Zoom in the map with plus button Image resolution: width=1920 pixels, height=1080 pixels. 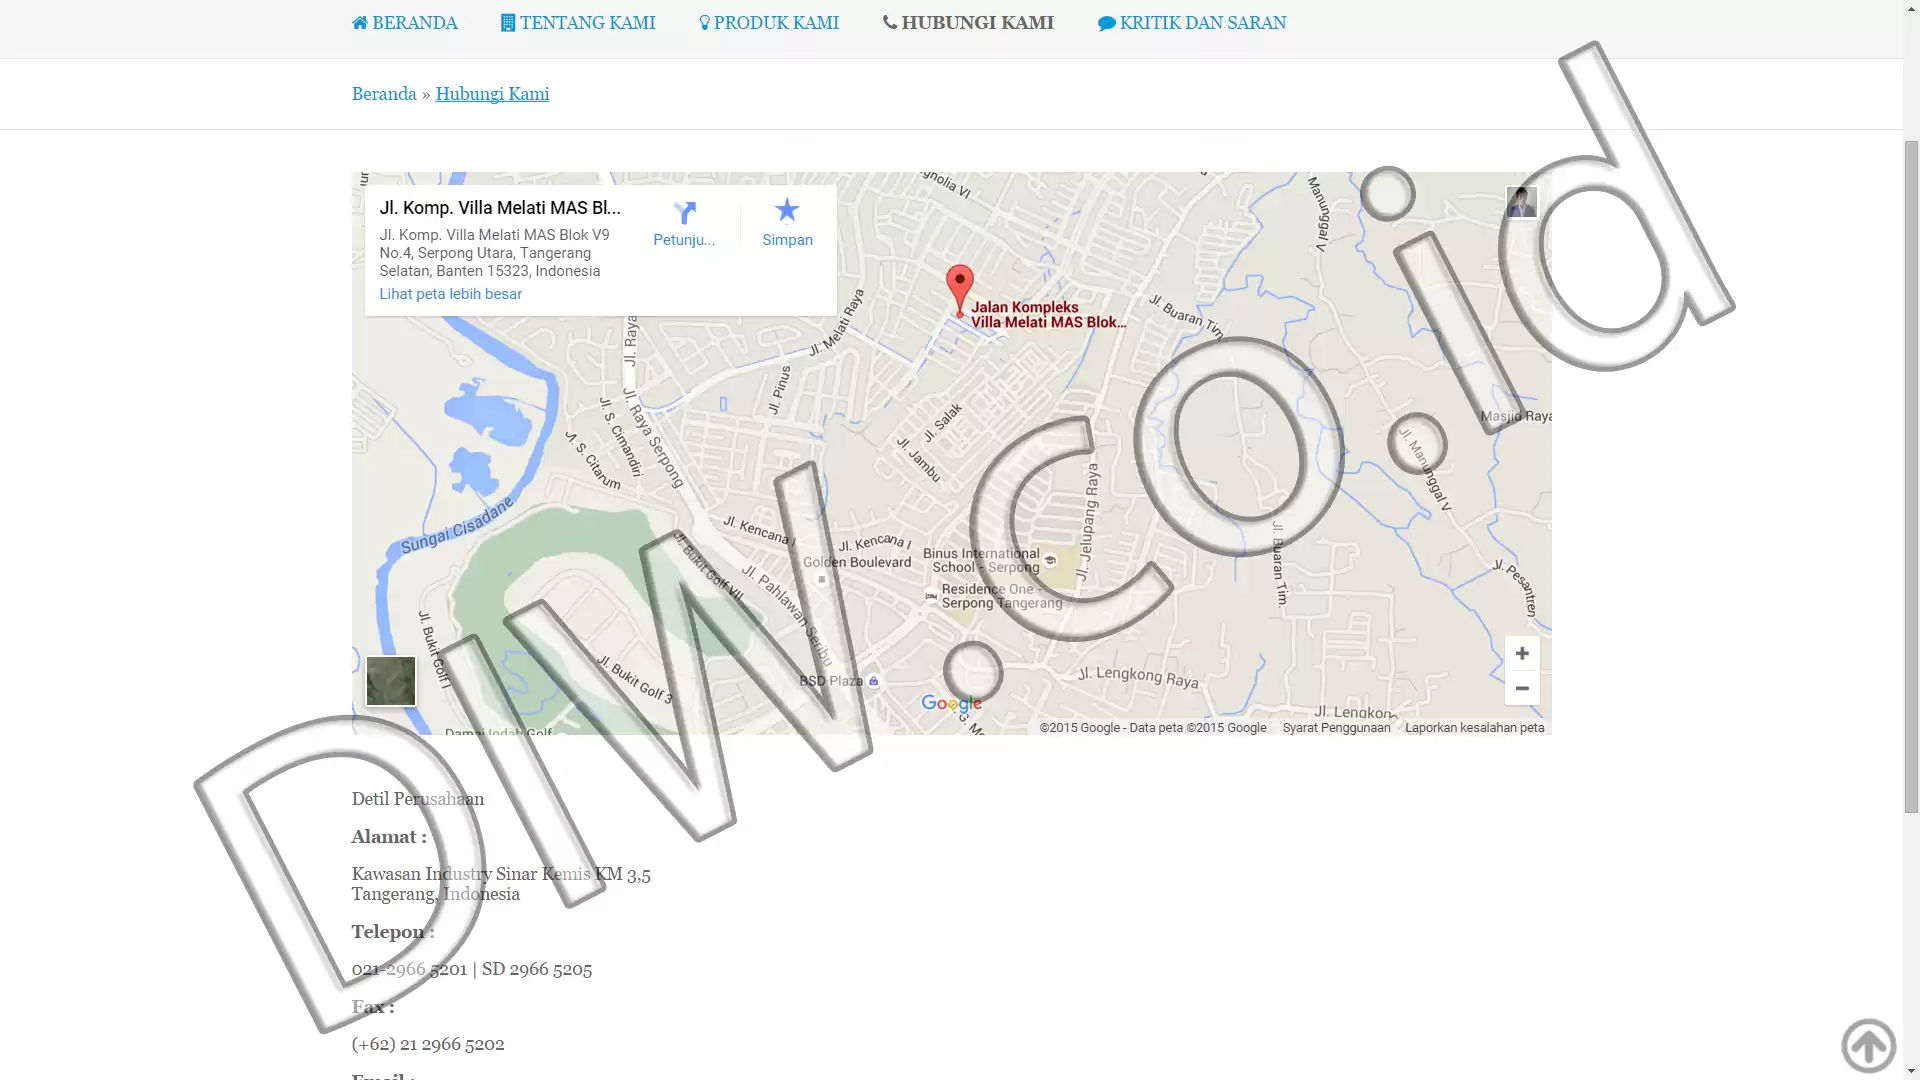click(x=1522, y=653)
